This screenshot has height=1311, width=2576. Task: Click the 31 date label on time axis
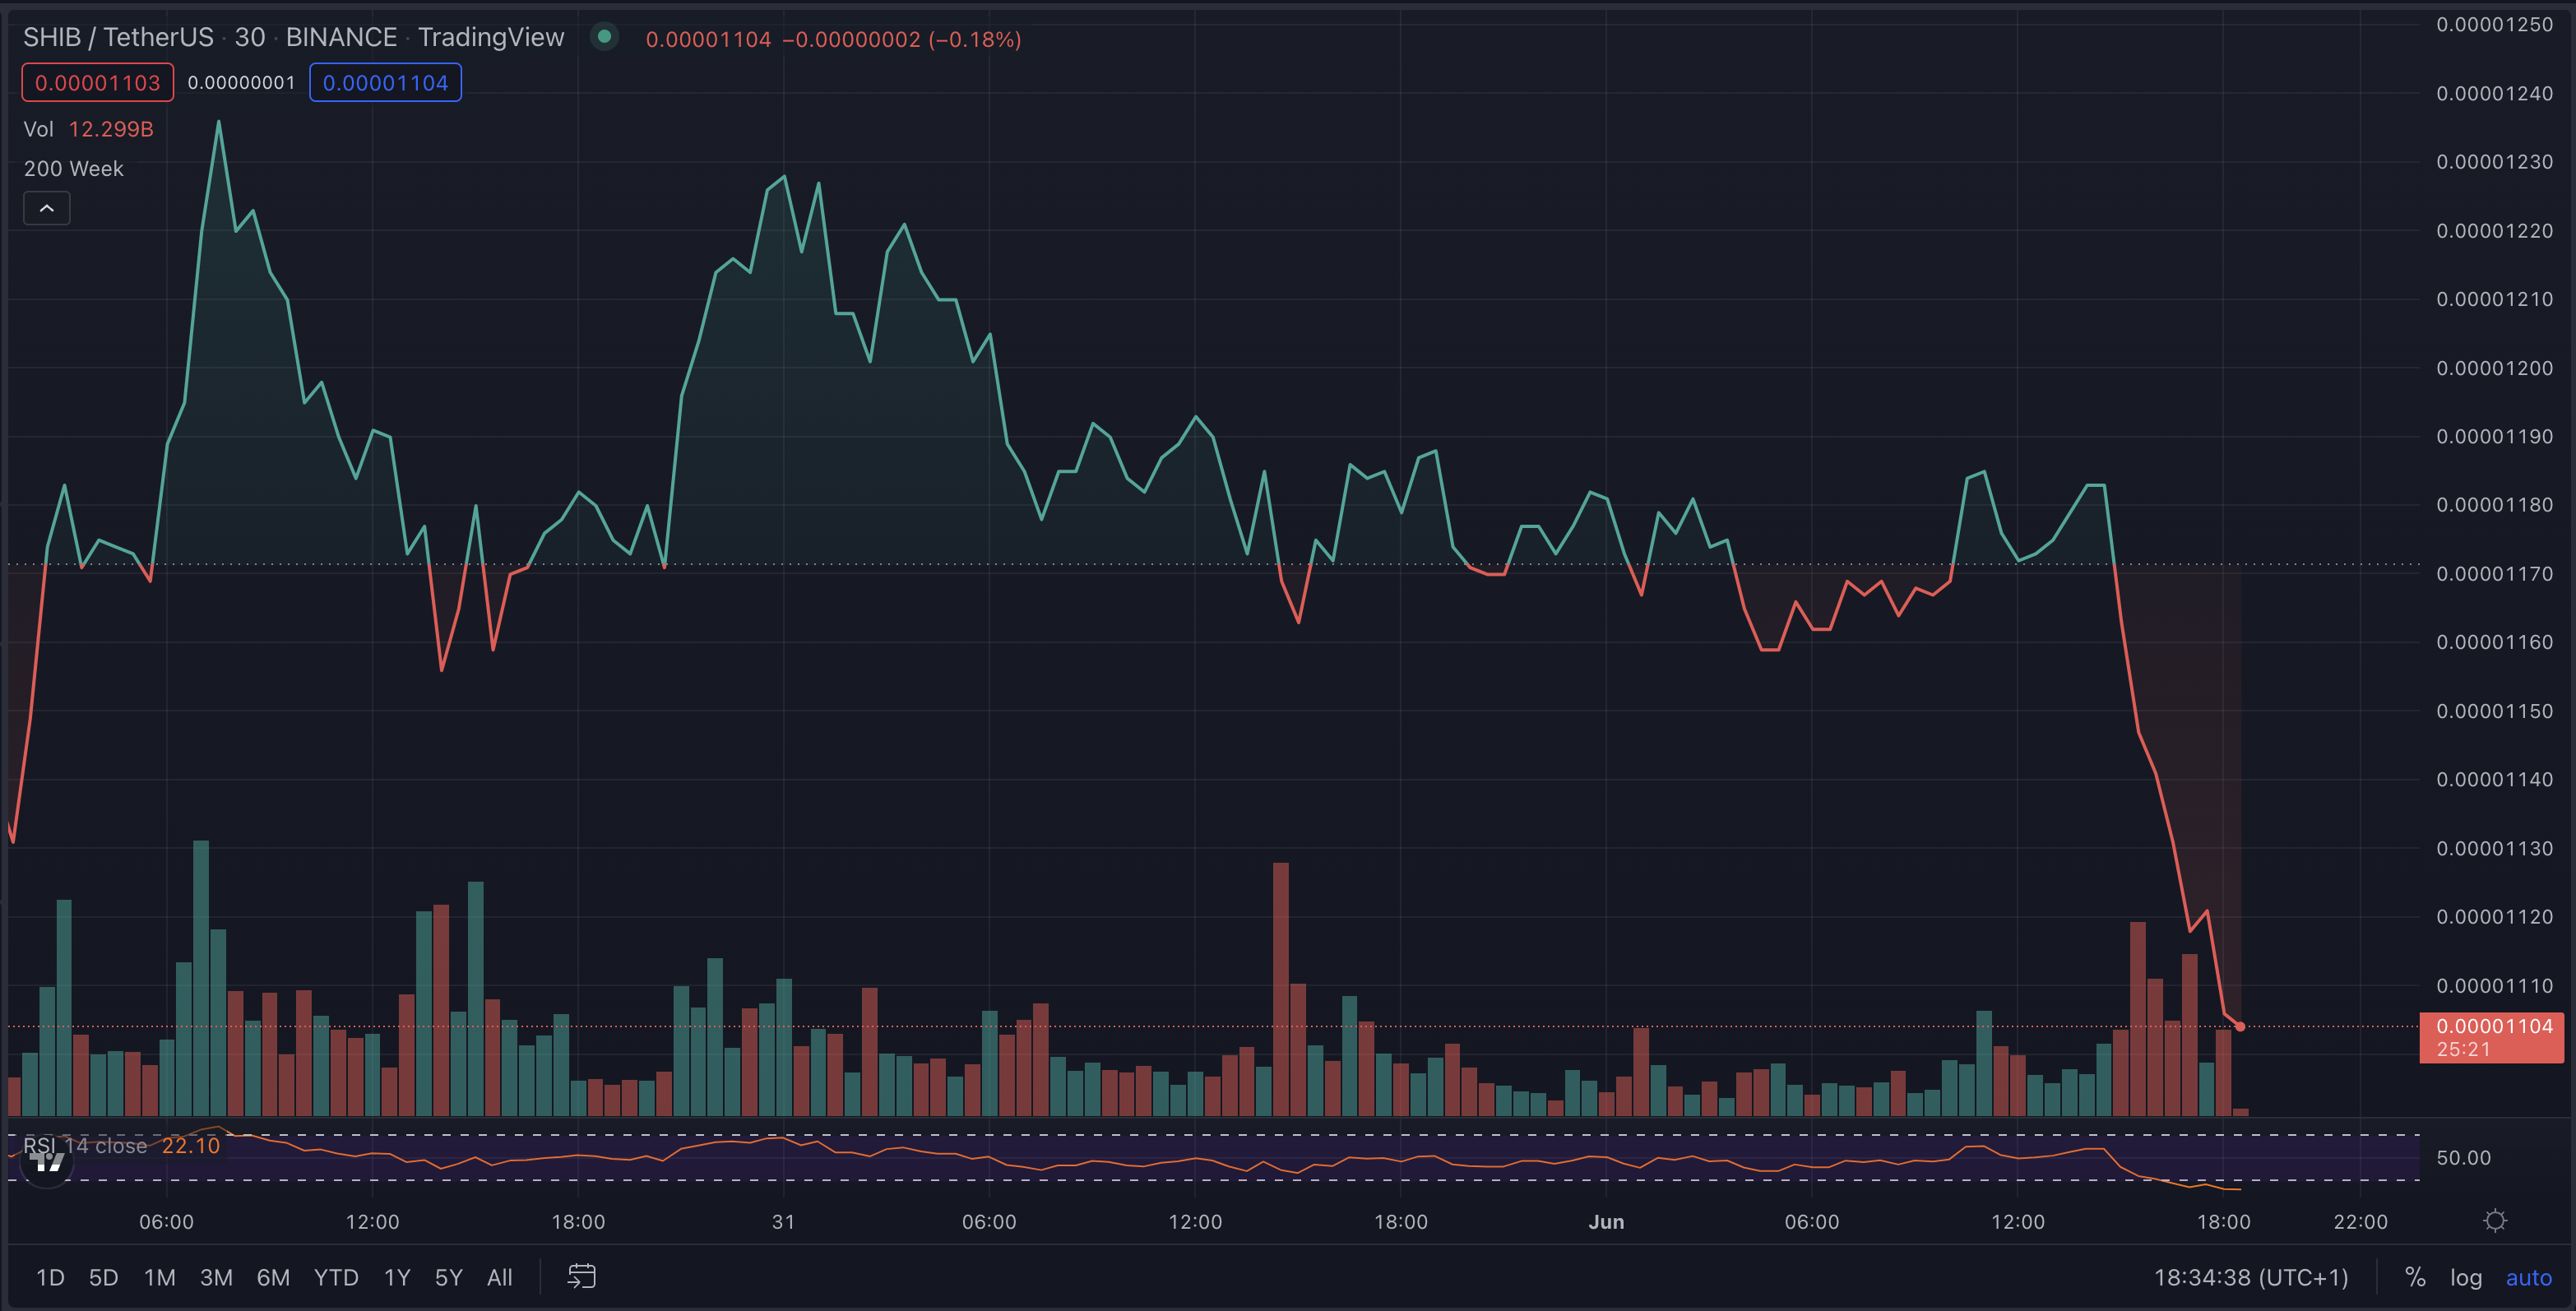[x=783, y=1222]
